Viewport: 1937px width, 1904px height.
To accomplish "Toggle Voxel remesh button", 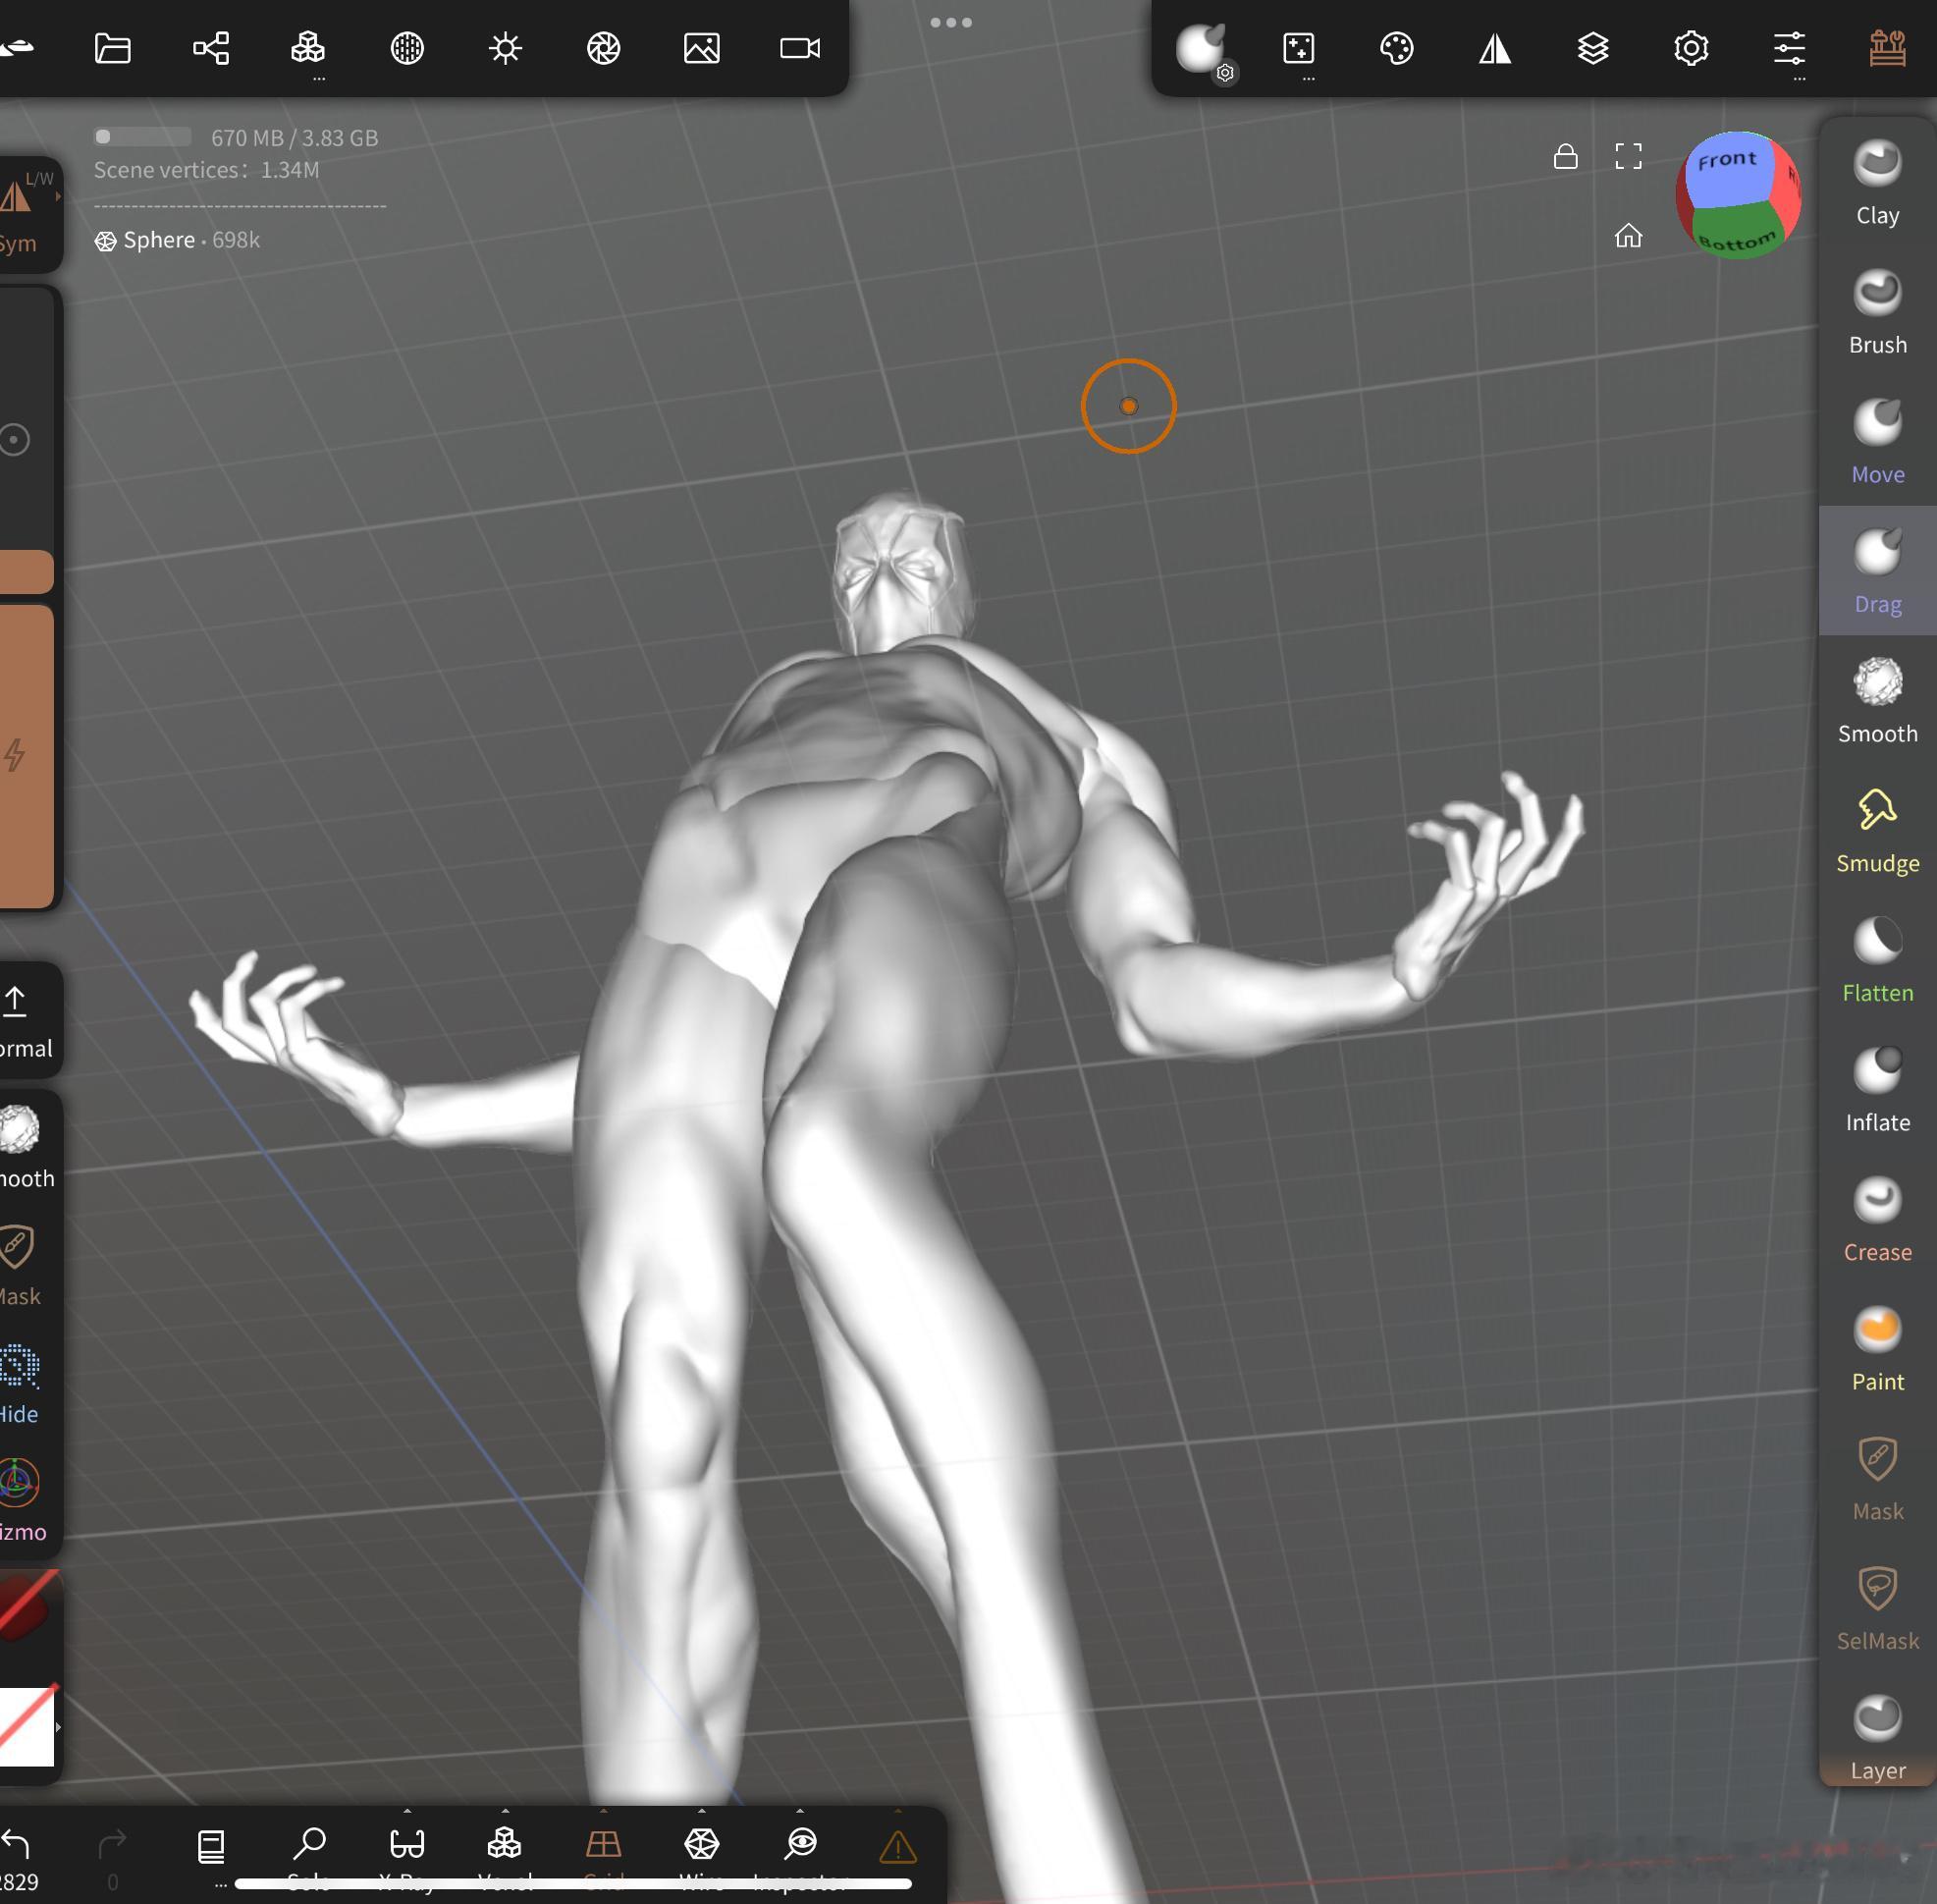I will pyautogui.click(x=505, y=1855).
